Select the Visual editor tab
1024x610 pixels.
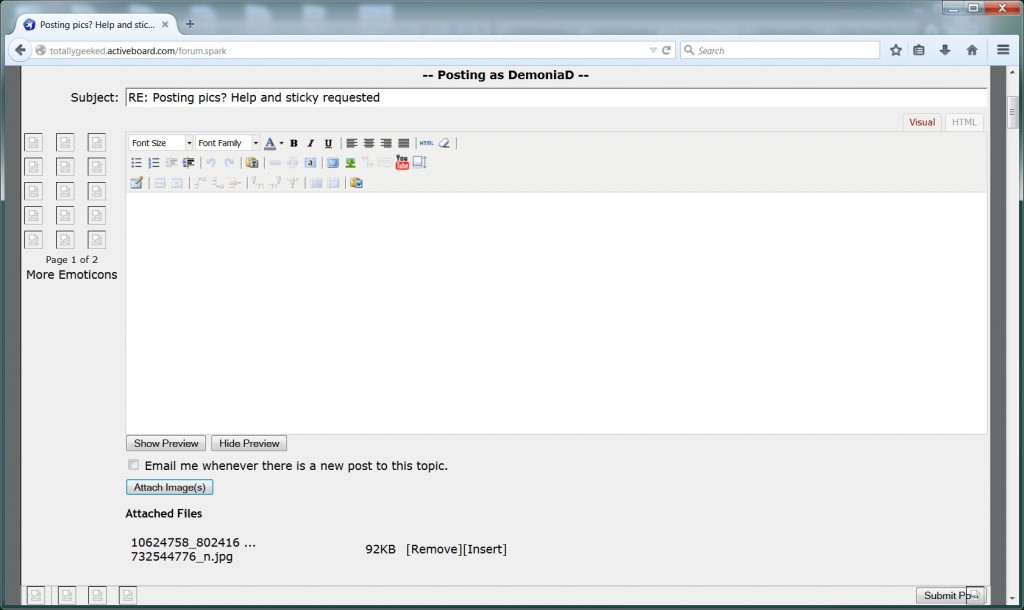tap(922, 122)
